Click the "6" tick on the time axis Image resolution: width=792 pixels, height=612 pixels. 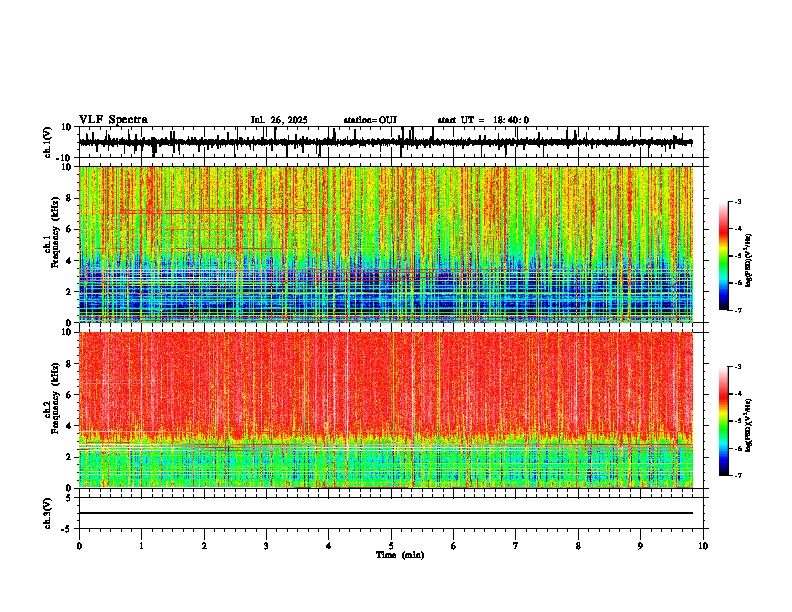click(454, 546)
